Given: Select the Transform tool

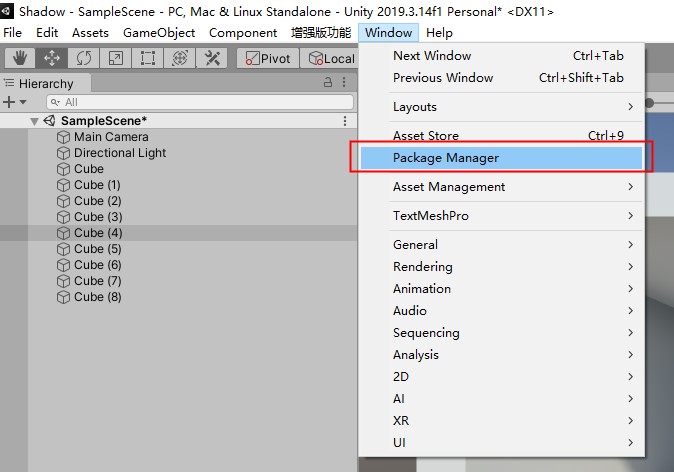Looking at the screenshot, I should coord(180,58).
